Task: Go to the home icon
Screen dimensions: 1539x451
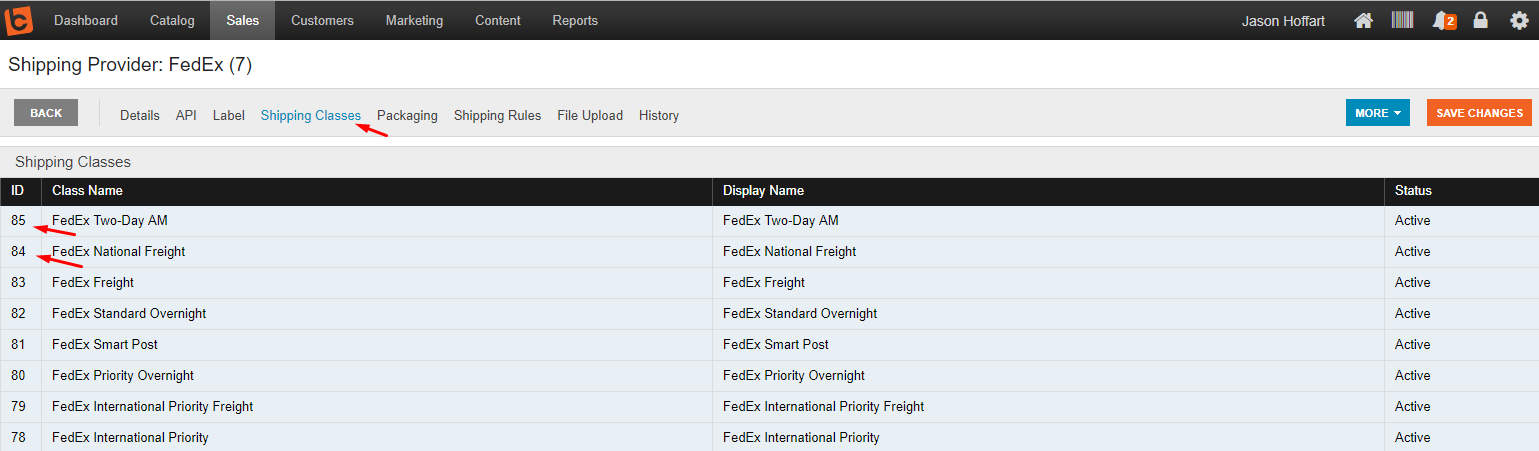Action: [x=1362, y=20]
